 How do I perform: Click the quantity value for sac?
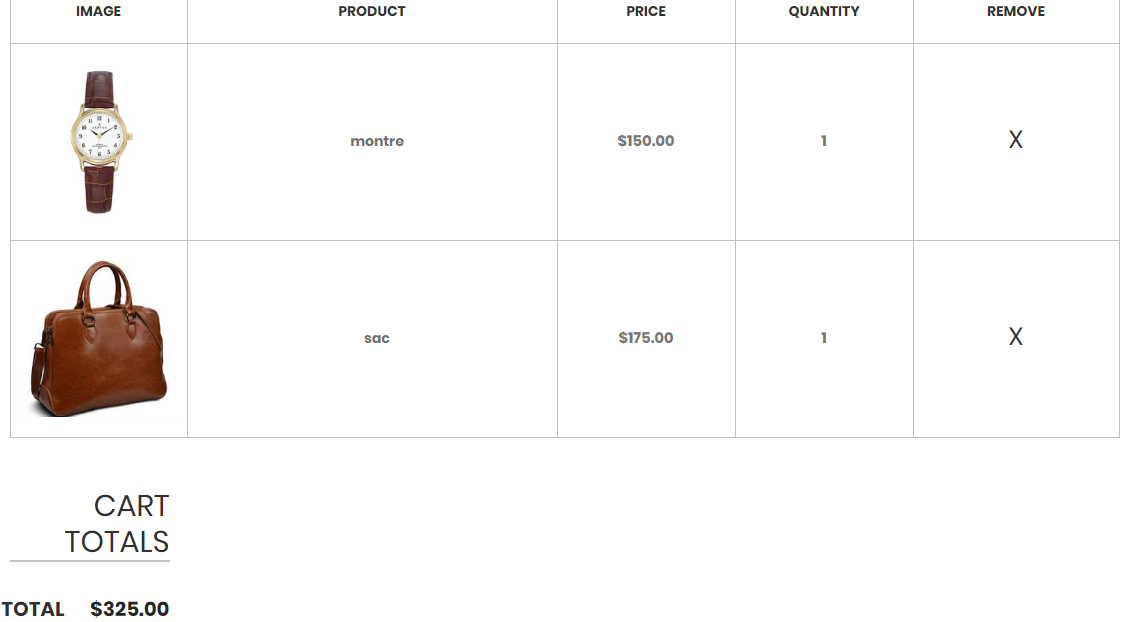point(824,338)
